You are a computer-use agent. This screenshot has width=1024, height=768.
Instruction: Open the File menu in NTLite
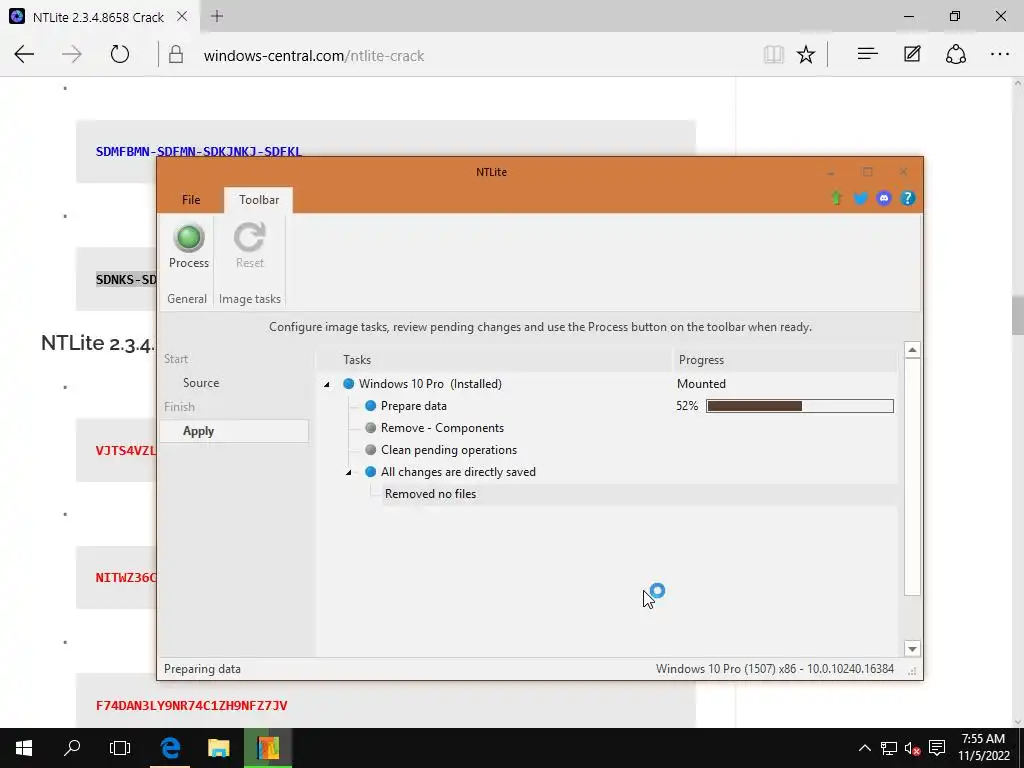191,200
